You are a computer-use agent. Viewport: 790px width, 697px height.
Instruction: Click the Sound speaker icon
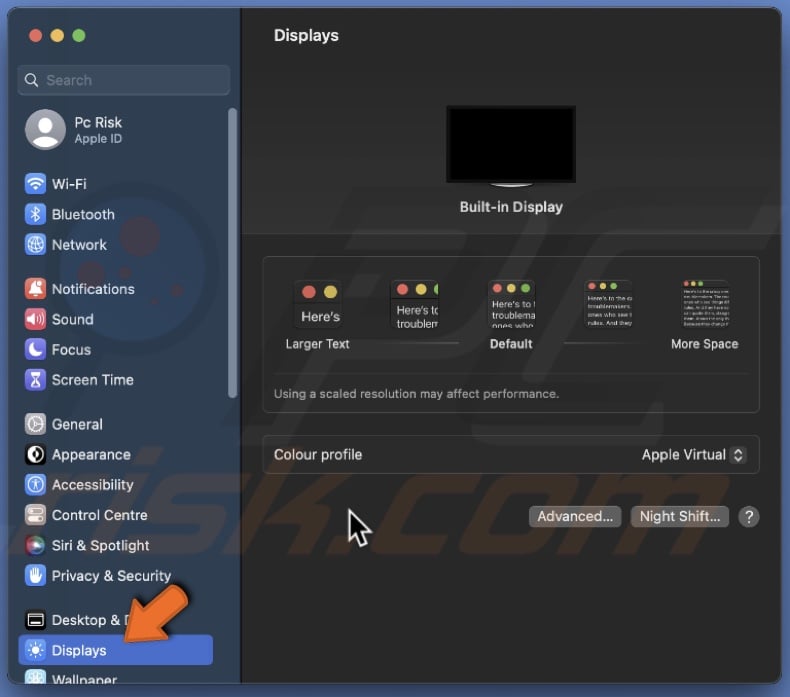pyautogui.click(x=35, y=319)
